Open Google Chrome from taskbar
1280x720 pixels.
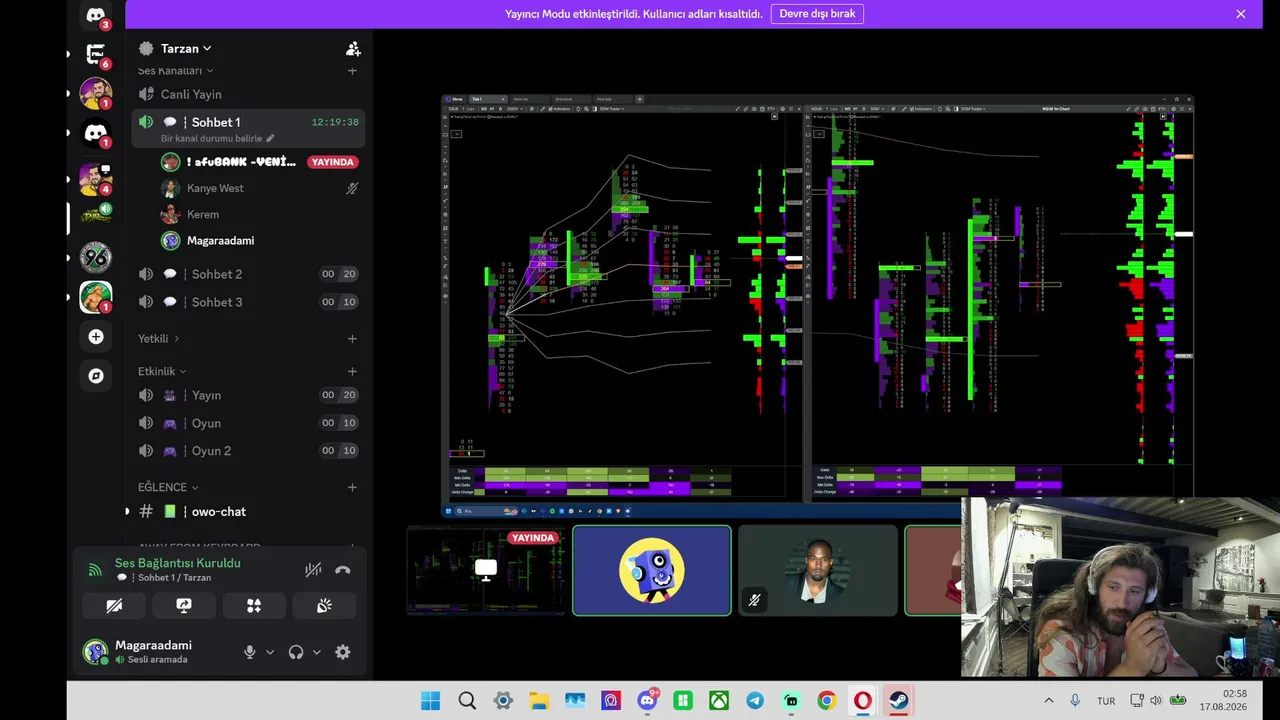coord(826,701)
